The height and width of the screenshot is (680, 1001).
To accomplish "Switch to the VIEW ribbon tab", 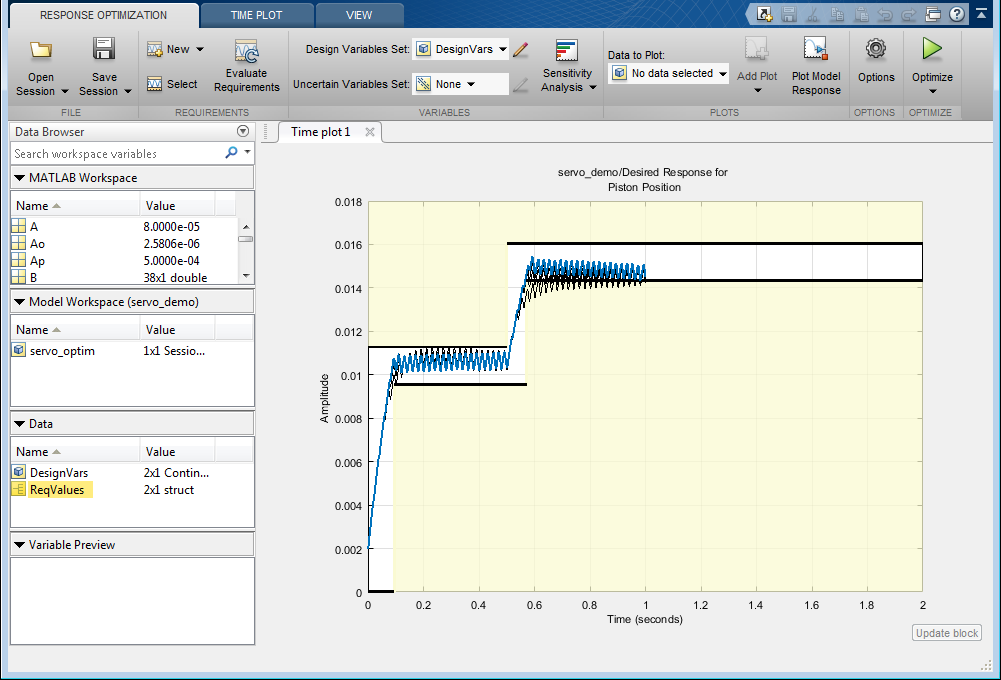I will coord(358,15).
